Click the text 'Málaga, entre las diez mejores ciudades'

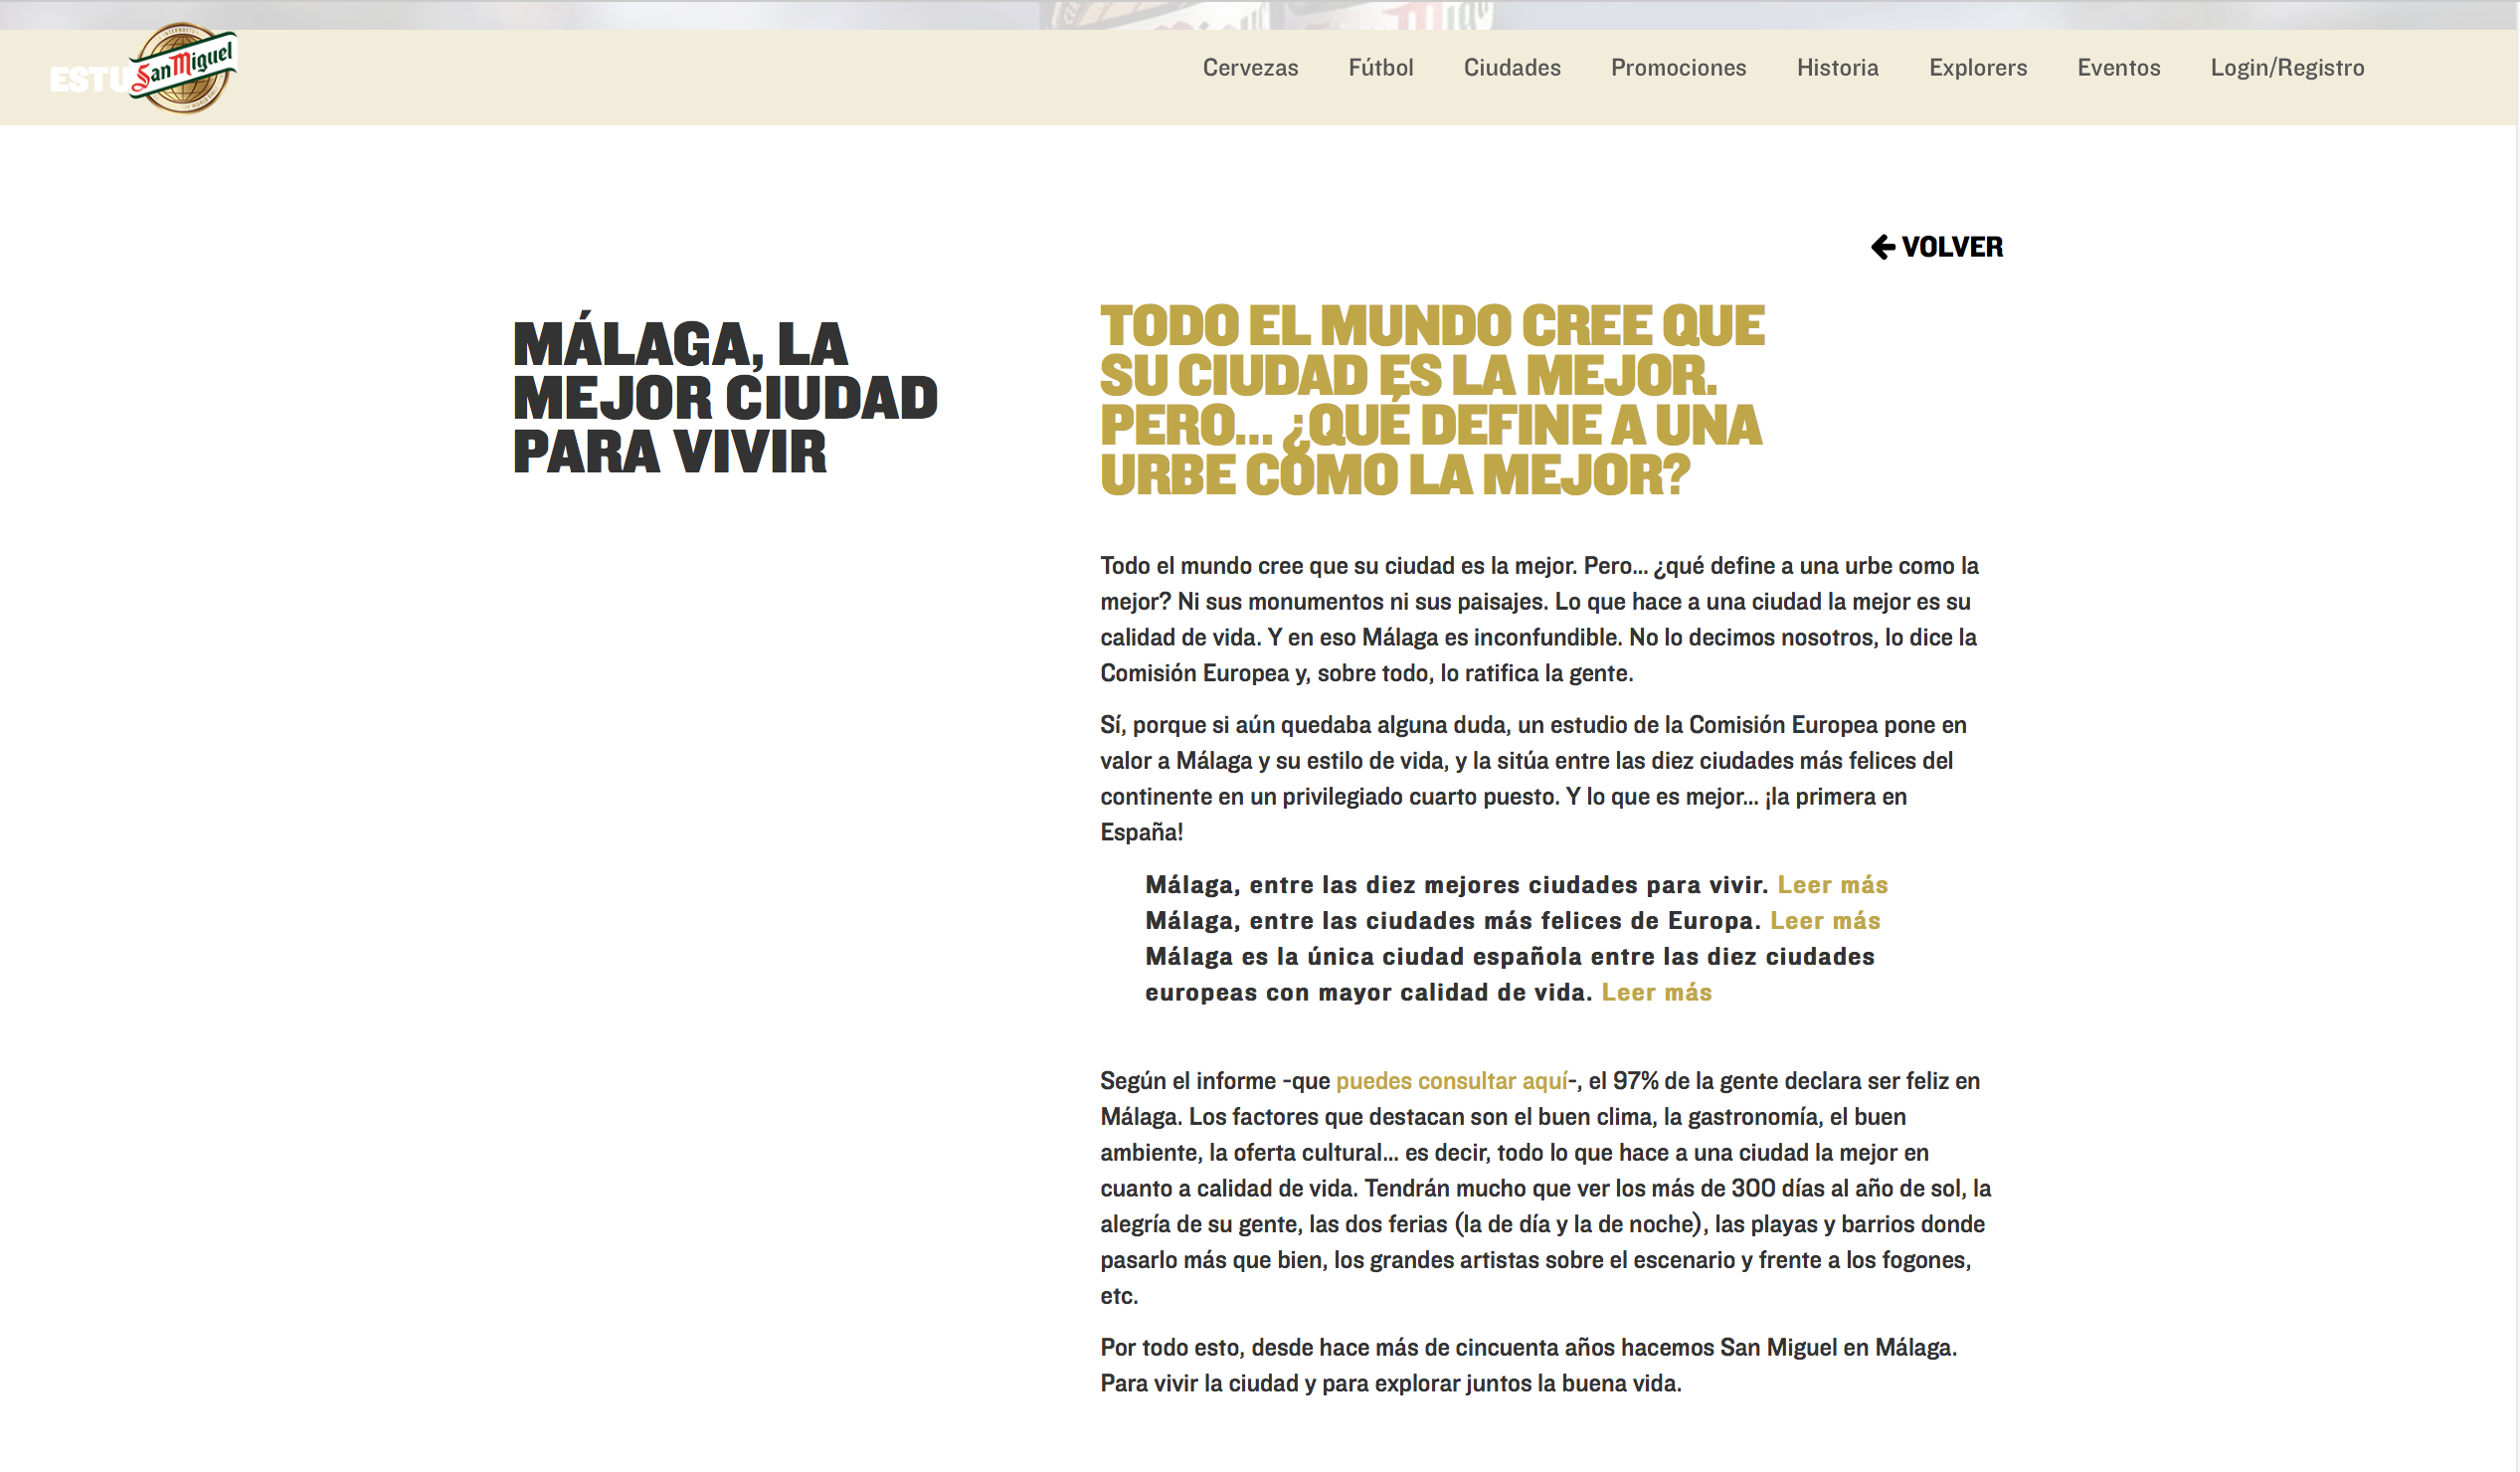1457,885
